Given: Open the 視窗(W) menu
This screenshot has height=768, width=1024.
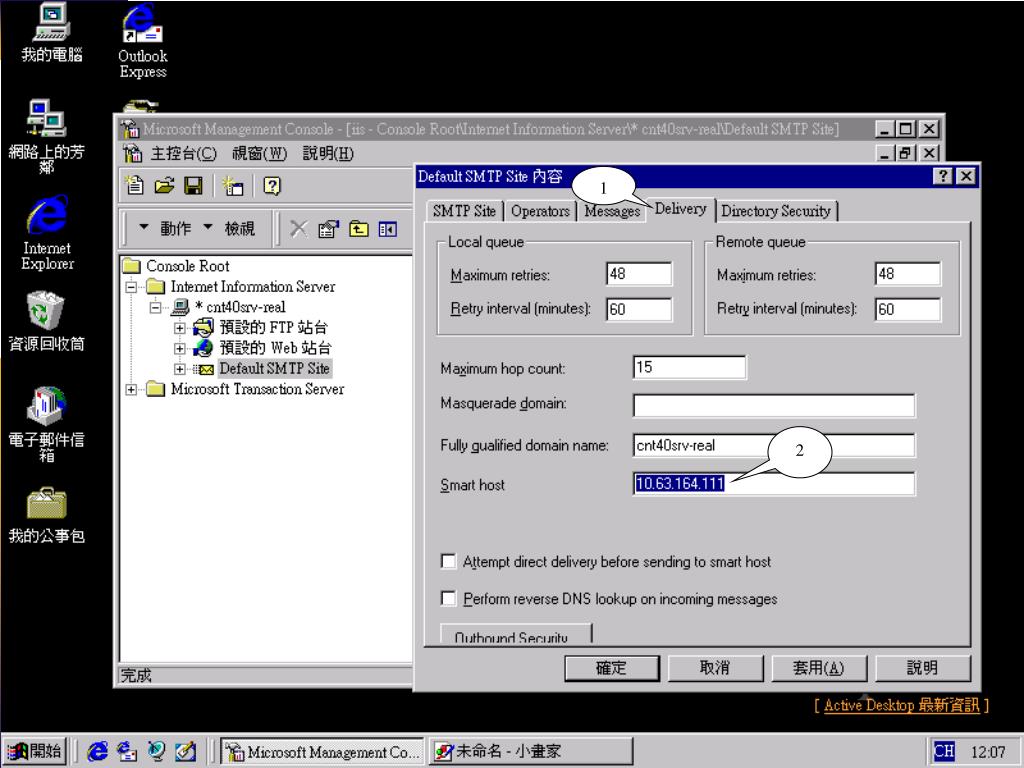Looking at the screenshot, I should pos(259,153).
